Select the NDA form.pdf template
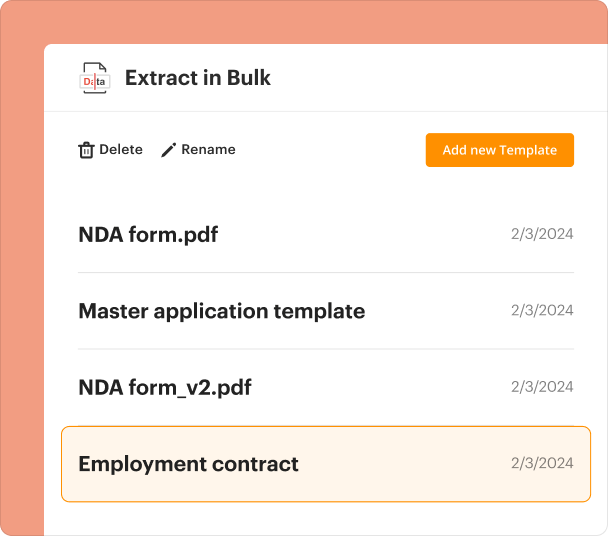 pos(148,235)
